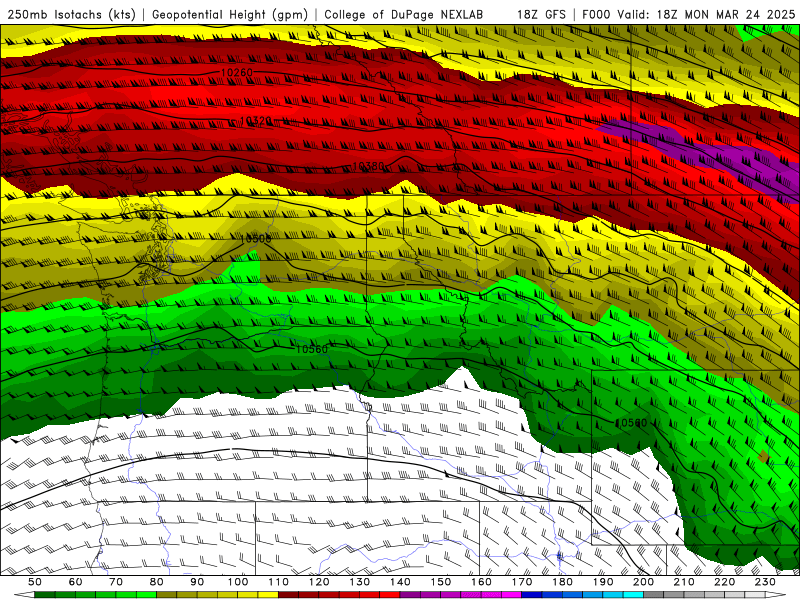
Task: Click the 220 knot colorbar tick label
Action: coord(725,582)
